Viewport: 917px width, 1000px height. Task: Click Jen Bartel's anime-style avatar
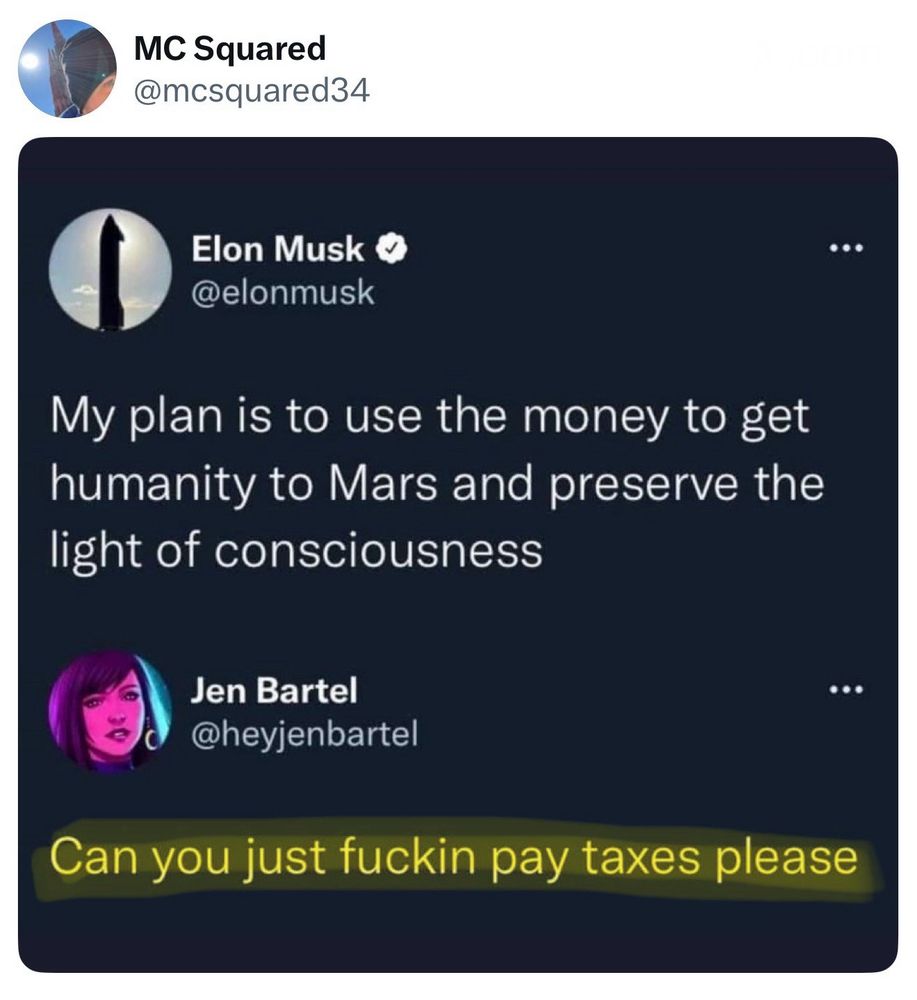108,710
